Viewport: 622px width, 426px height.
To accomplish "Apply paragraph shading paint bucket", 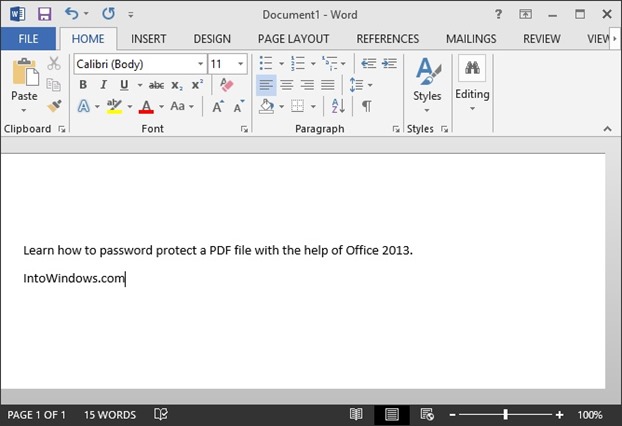I will pyautogui.click(x=266, y=106).
